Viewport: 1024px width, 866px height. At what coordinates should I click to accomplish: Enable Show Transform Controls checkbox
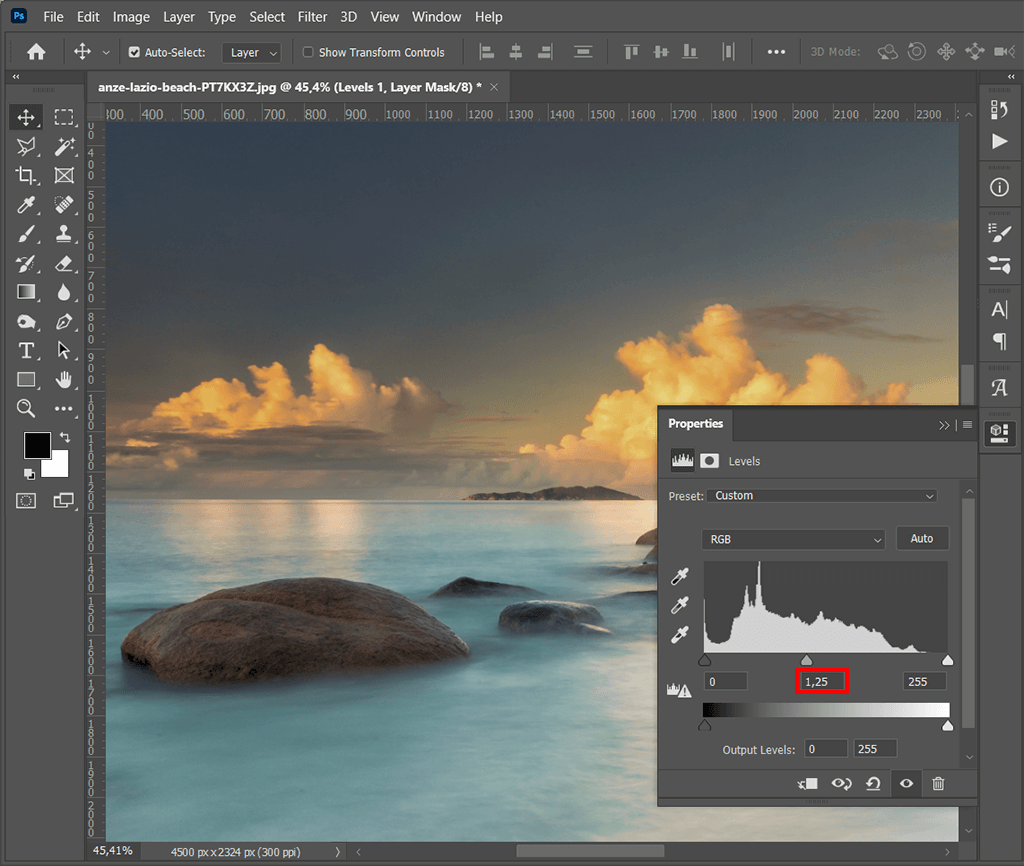pos(308,52)
